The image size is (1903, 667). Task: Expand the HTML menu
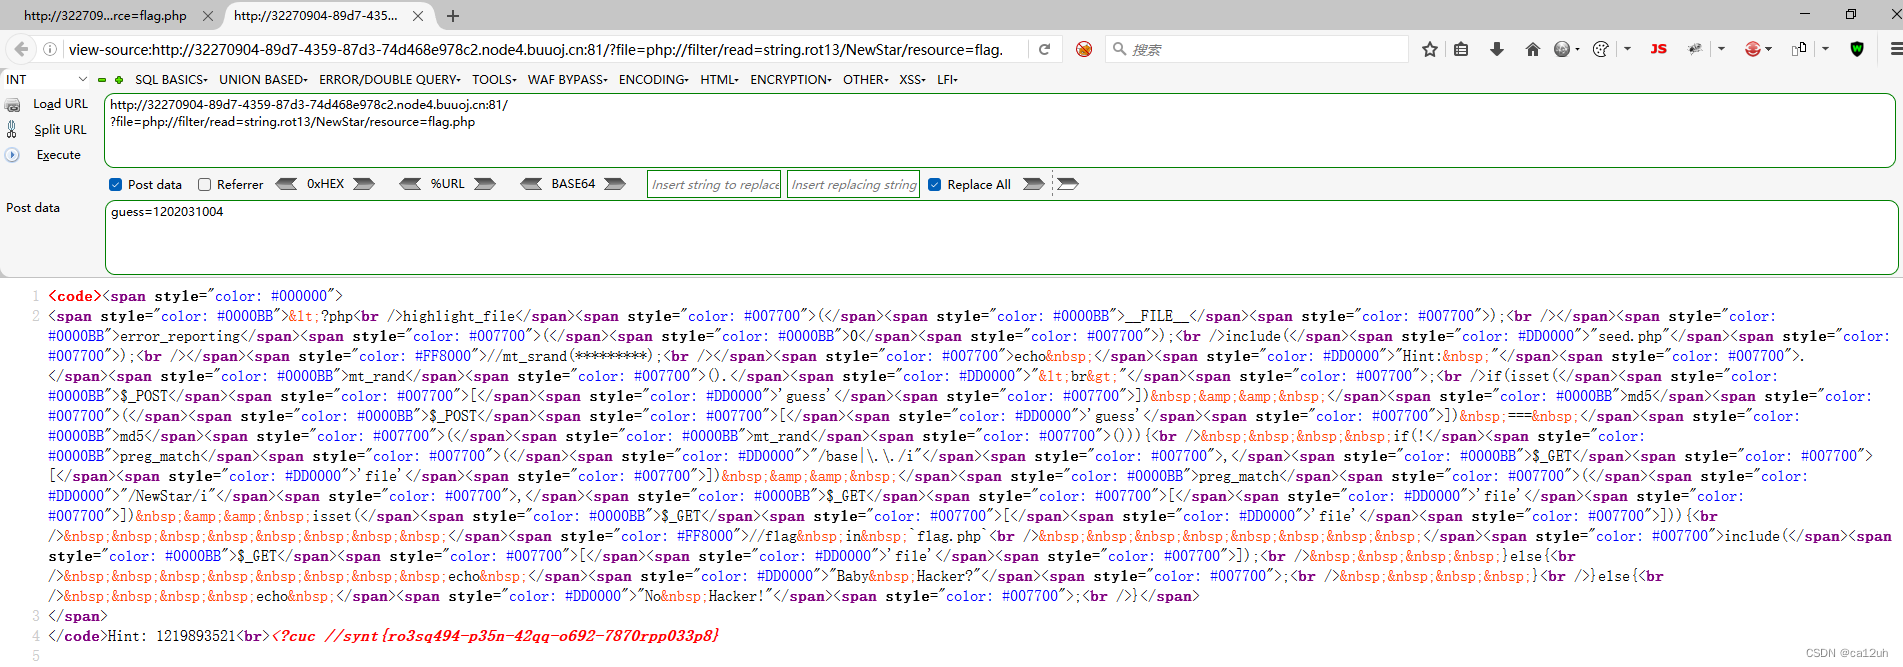click(719, 79)
